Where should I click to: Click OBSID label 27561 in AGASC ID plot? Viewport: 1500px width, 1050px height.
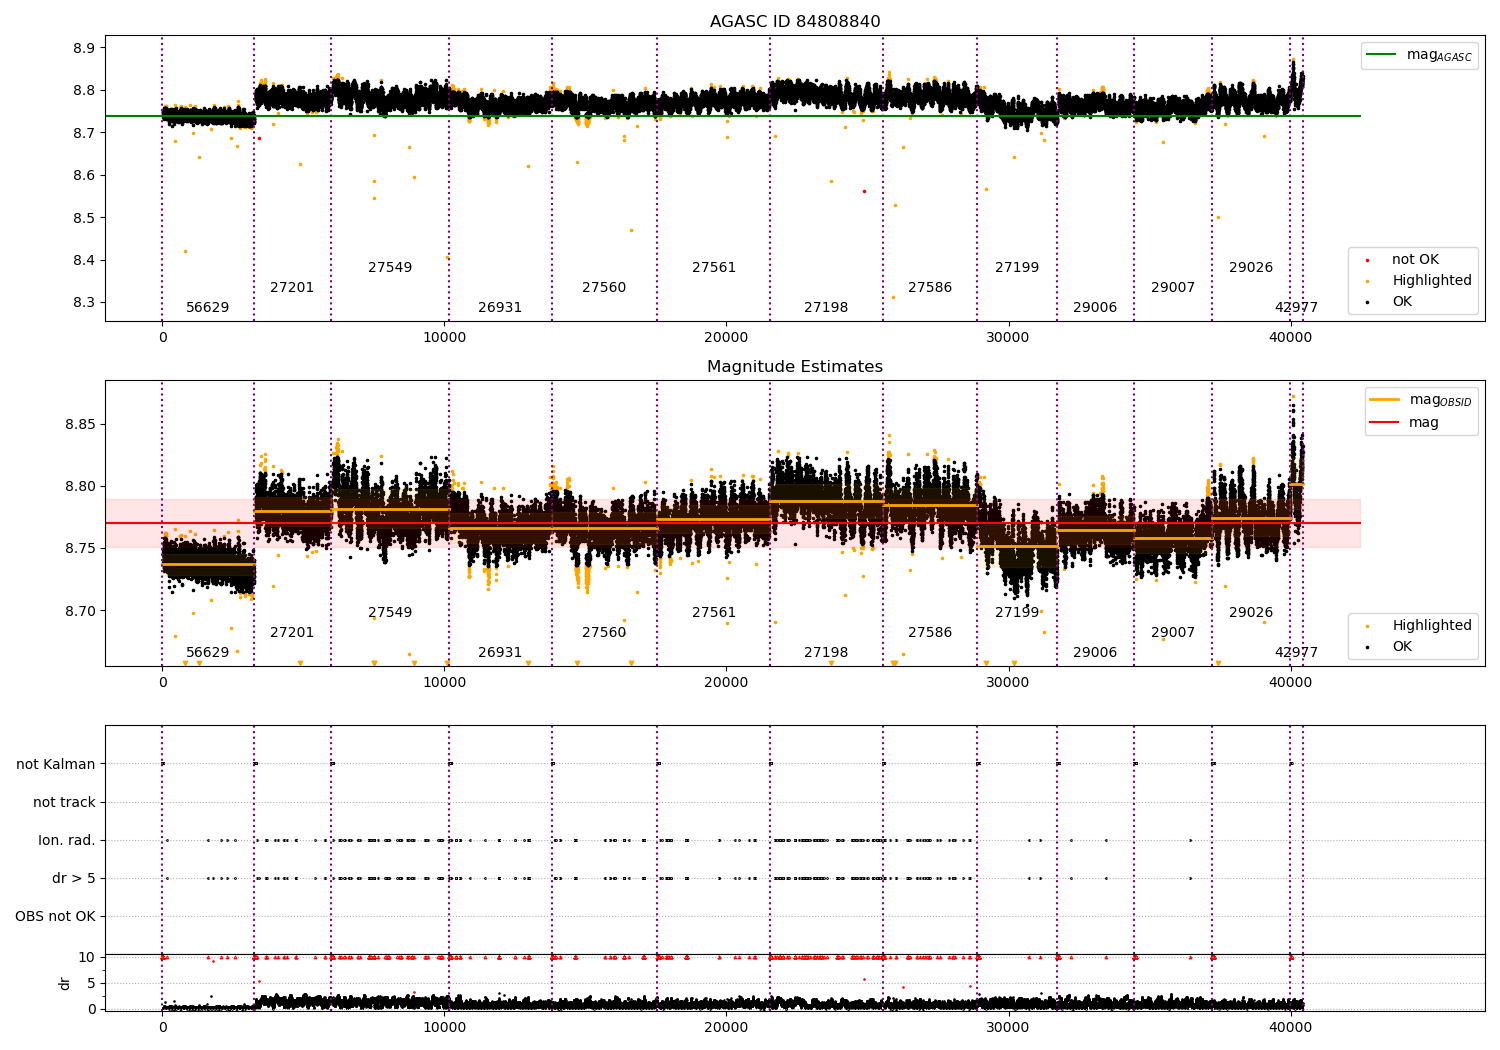coord(714,268)
